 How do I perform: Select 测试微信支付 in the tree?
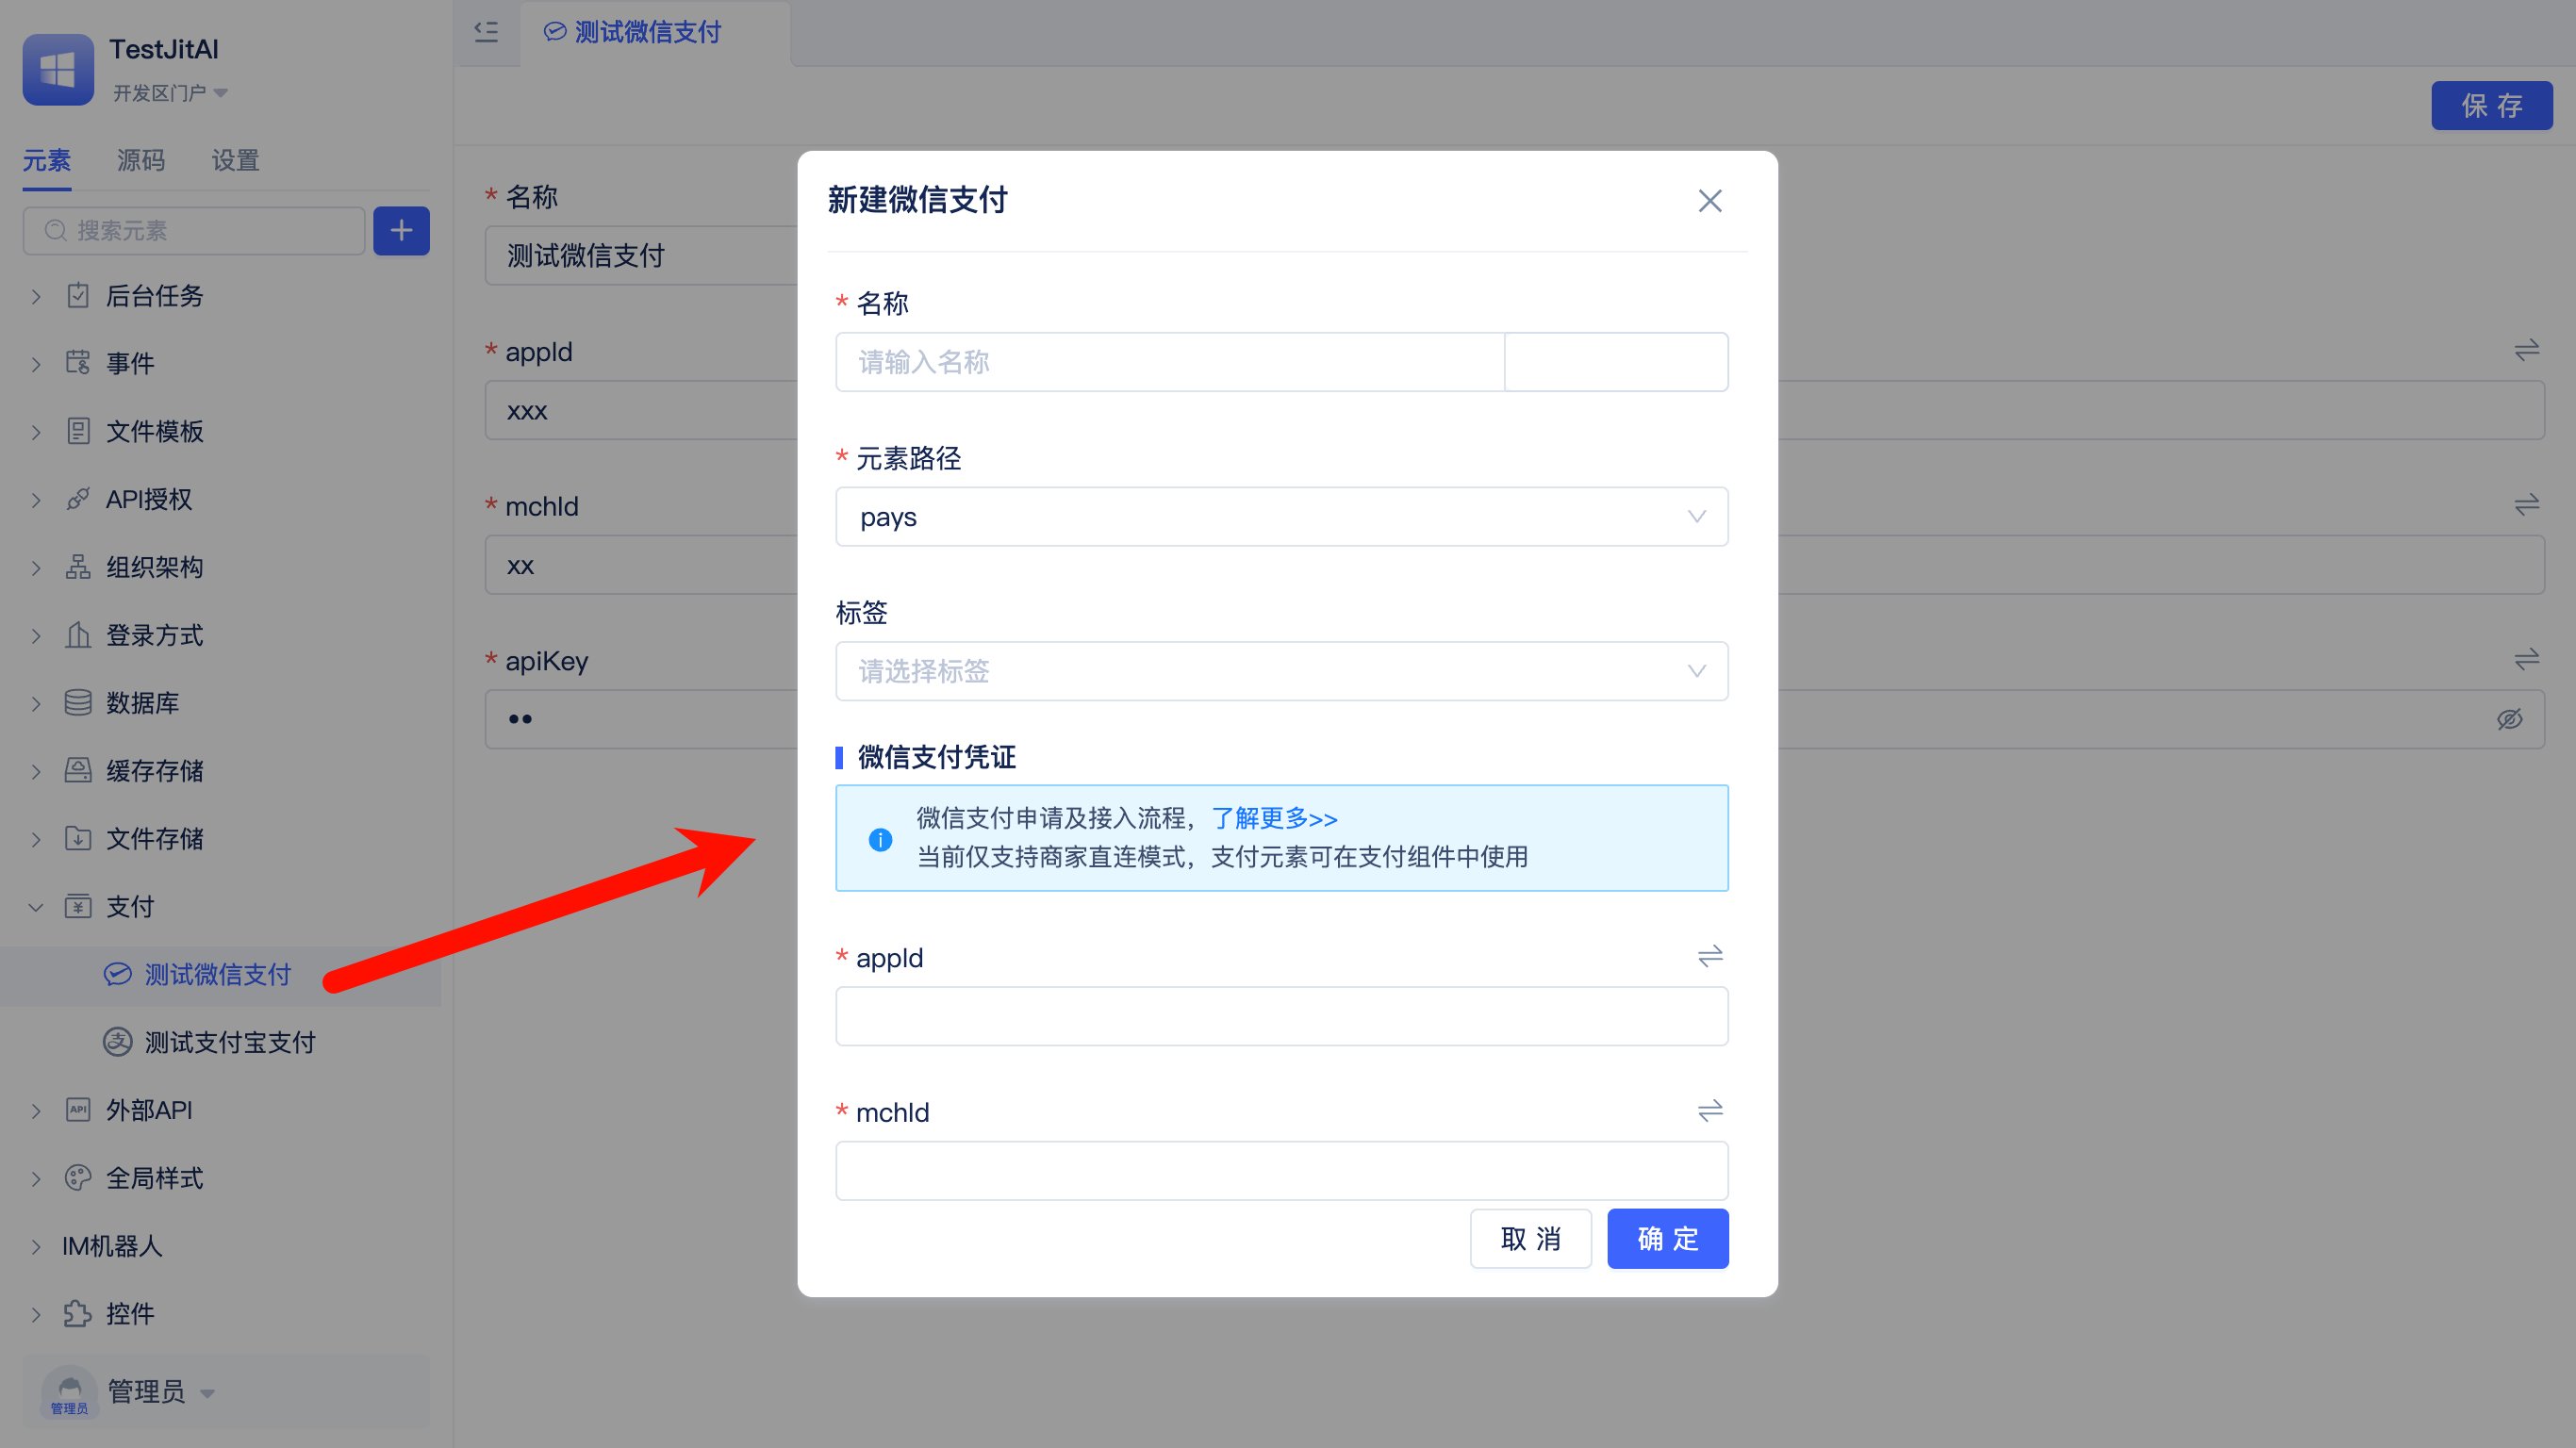(218, 974)
